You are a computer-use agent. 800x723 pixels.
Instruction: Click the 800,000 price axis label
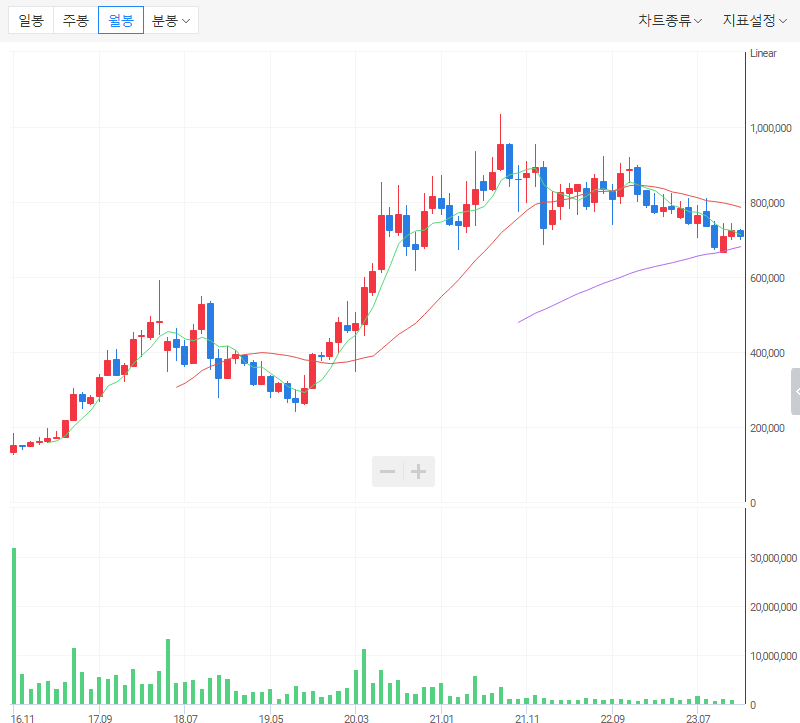pos(767,203)
